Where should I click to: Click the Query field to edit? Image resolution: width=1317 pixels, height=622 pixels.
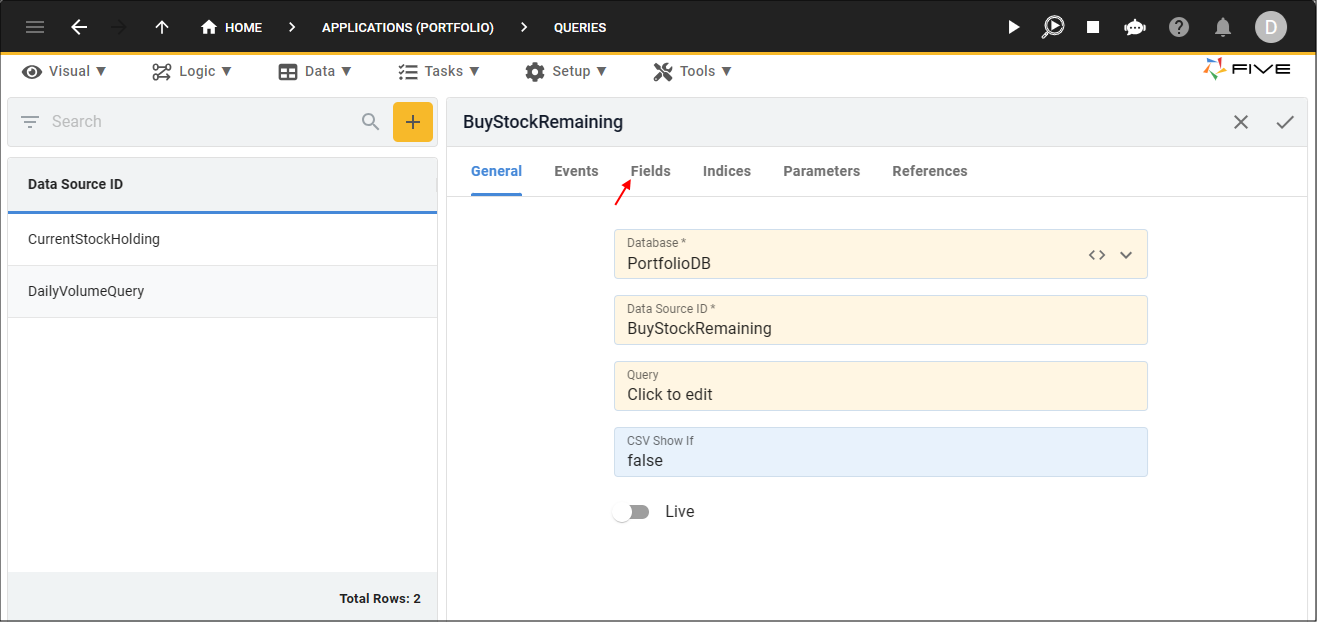pos(881,386)
